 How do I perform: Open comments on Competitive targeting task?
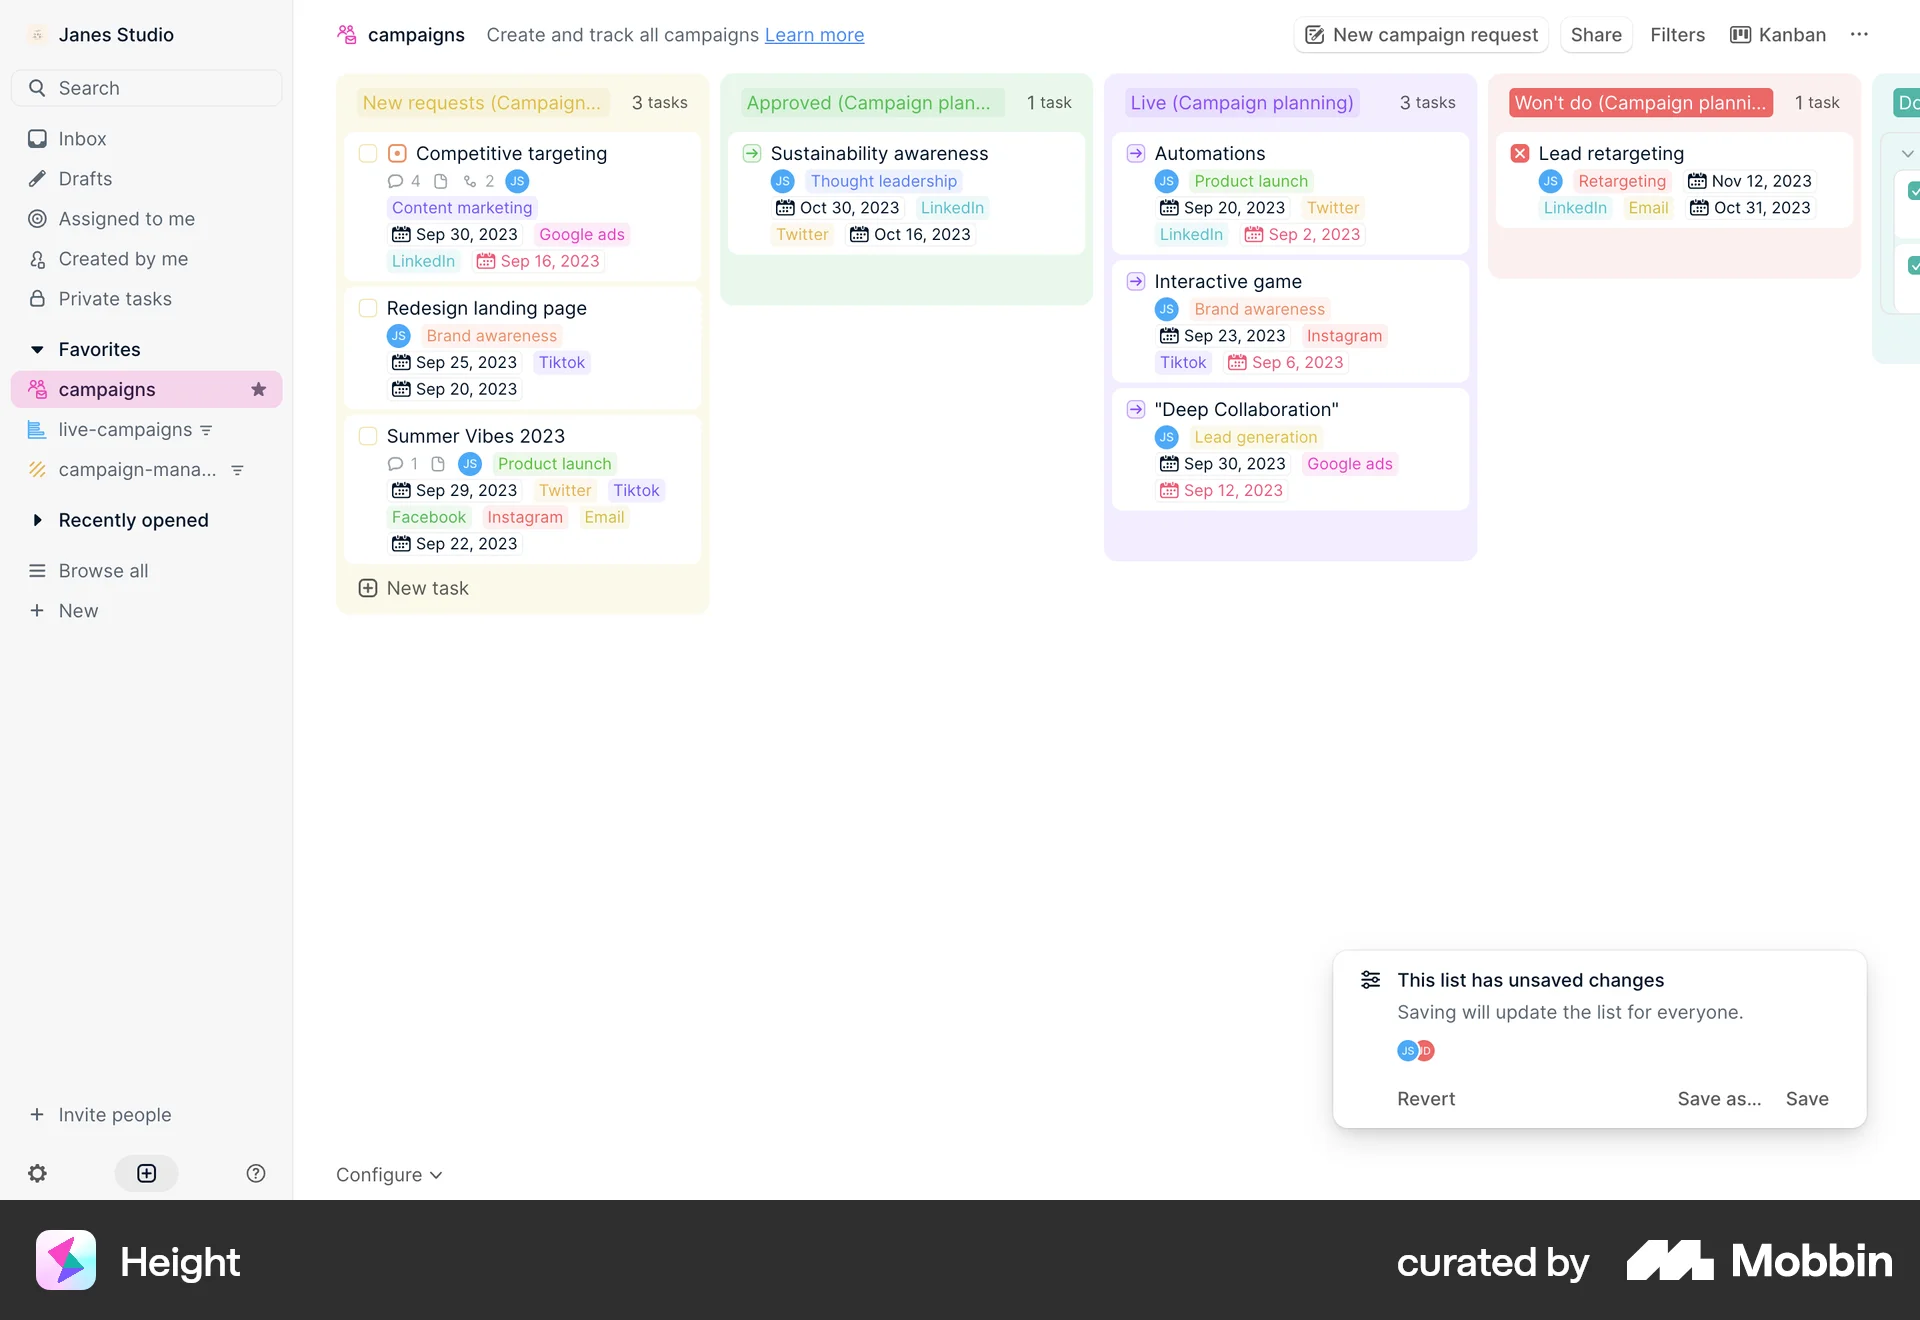click(x=394, y=181)
